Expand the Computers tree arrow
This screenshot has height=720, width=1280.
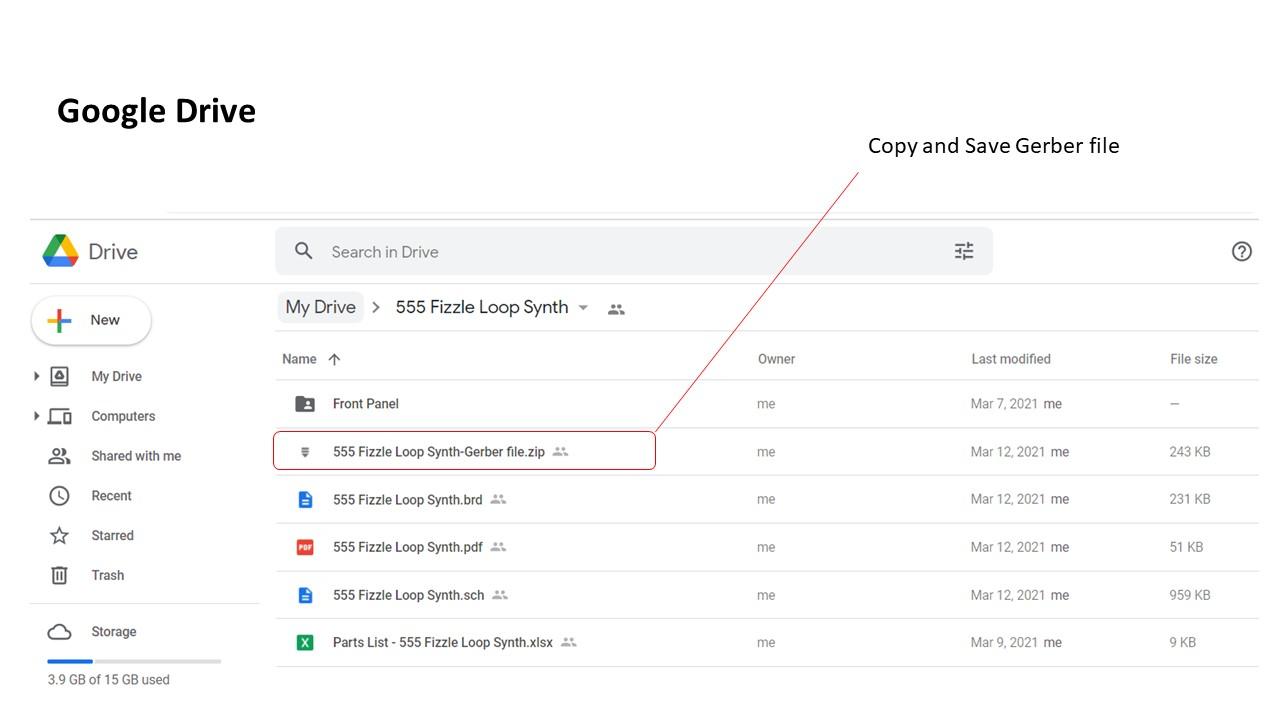37,416
